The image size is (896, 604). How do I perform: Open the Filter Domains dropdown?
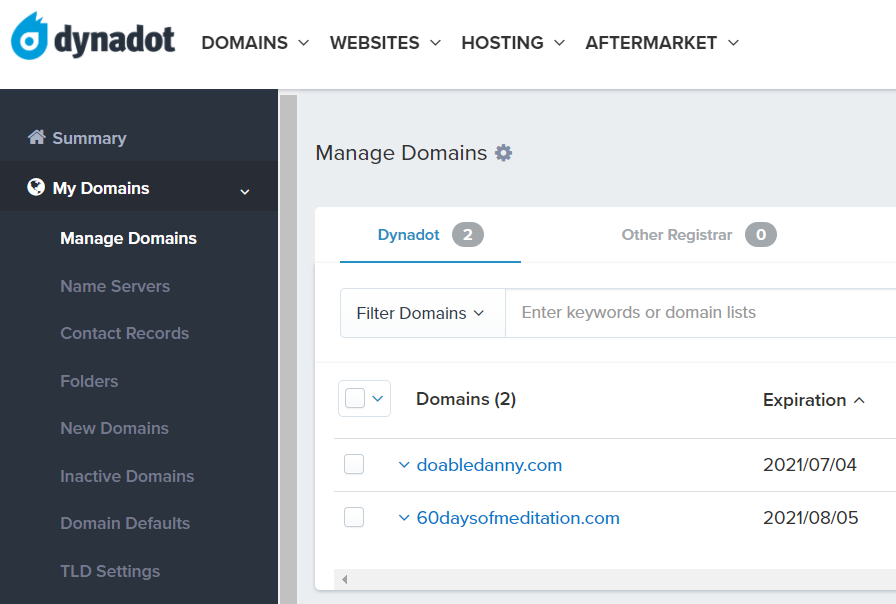423,313
